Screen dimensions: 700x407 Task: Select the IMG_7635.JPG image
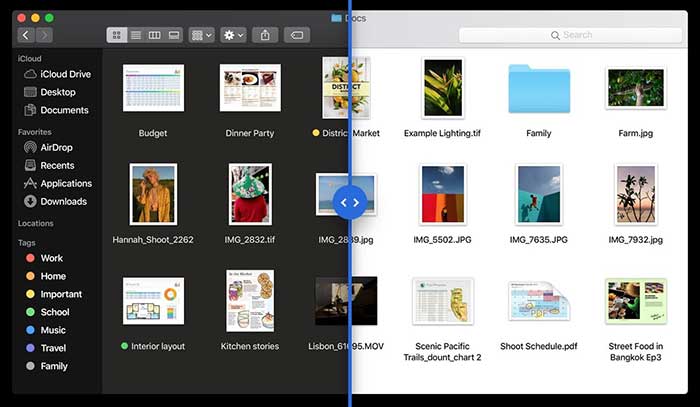539,194
